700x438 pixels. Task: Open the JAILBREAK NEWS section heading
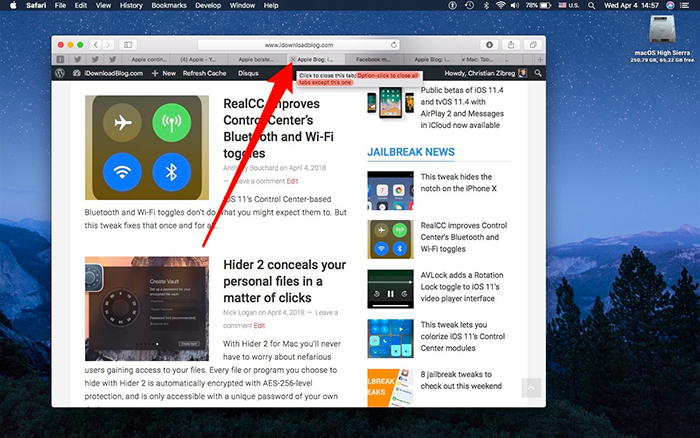pos(411,152)
